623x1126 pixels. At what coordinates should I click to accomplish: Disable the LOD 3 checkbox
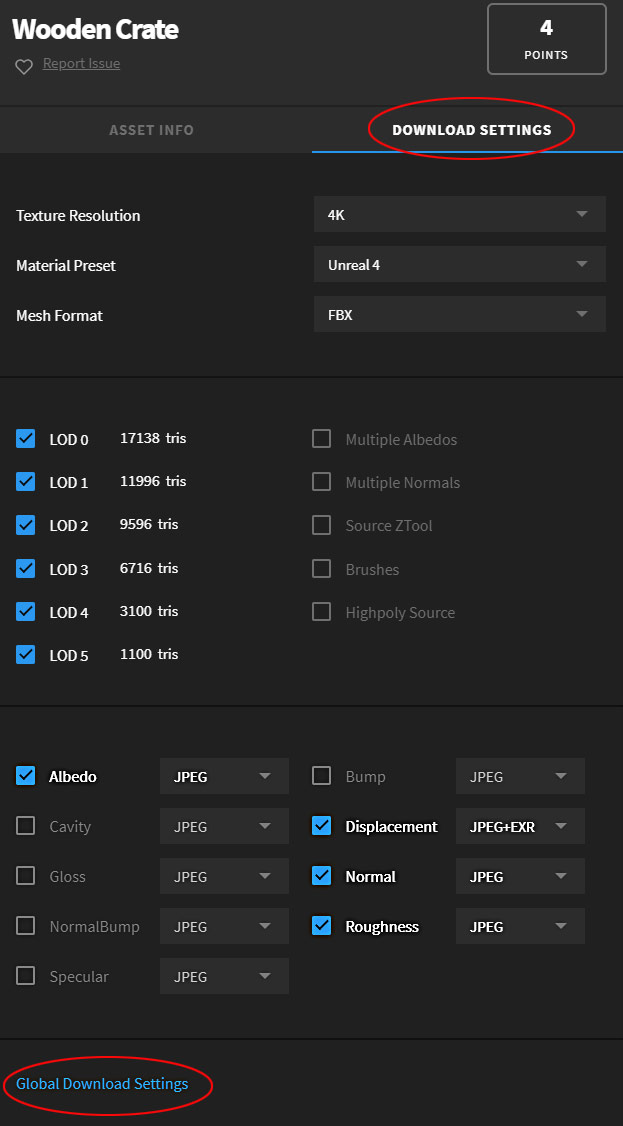[x=26, y=569]
